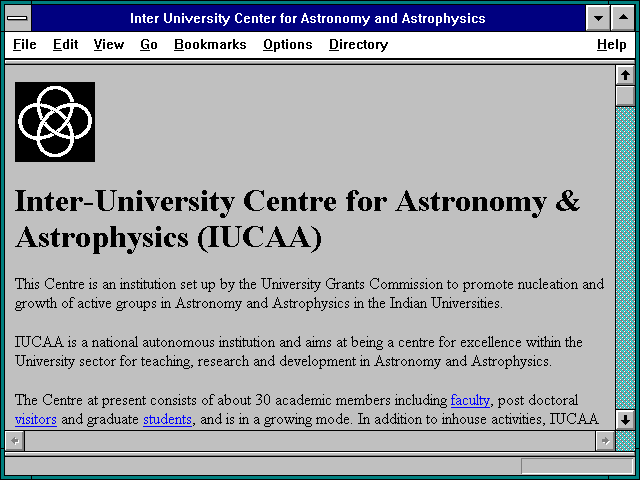Viewport: 640px width, 480px height.
Task: Click the vertical scrollbar down arrow
Action: pyautogui.click(x=625, y=420)
